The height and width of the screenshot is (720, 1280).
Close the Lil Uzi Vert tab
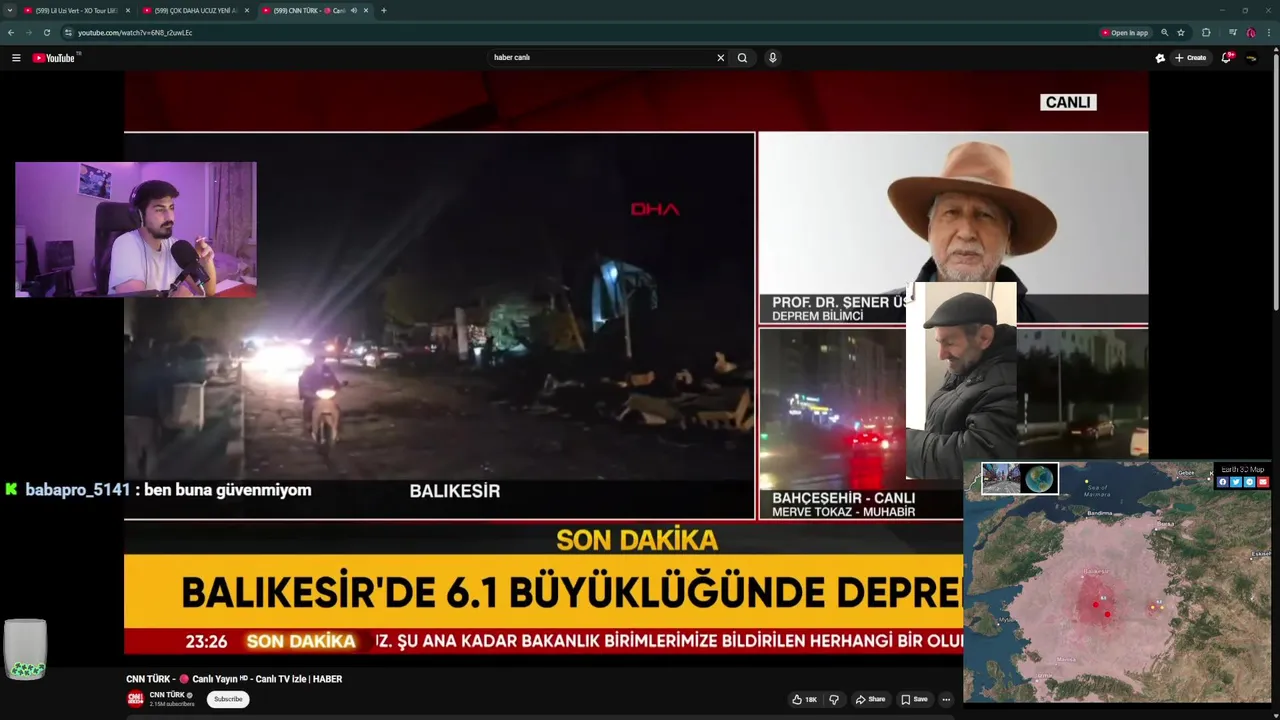pos(127,10)
